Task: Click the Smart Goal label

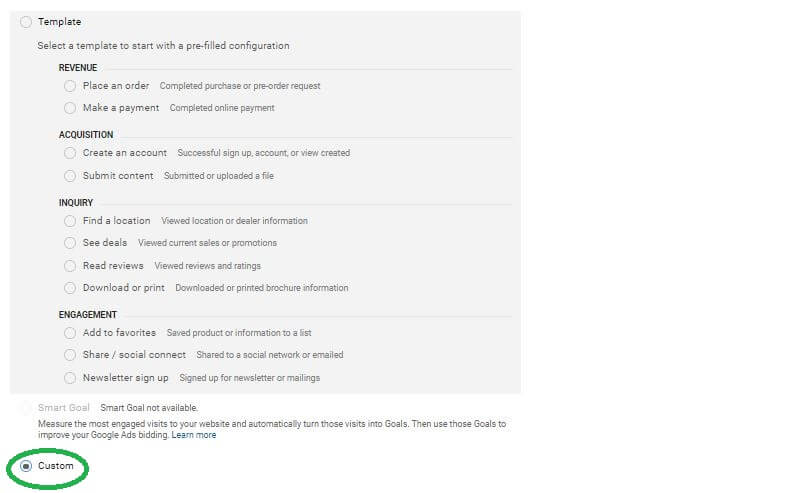Action: click(64, 408)
